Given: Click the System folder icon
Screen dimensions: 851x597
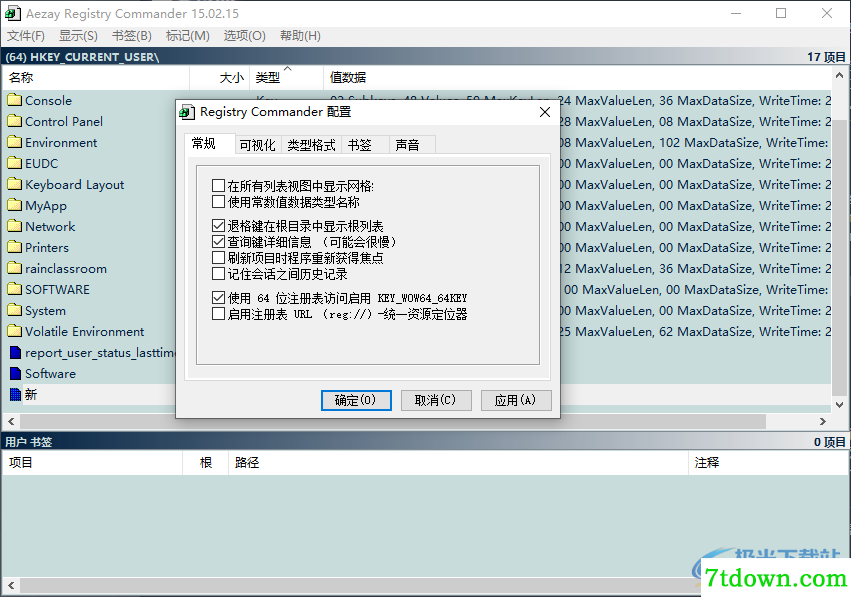Looking at the screenshot, I should pyautogui.click(x=15, y=310).
